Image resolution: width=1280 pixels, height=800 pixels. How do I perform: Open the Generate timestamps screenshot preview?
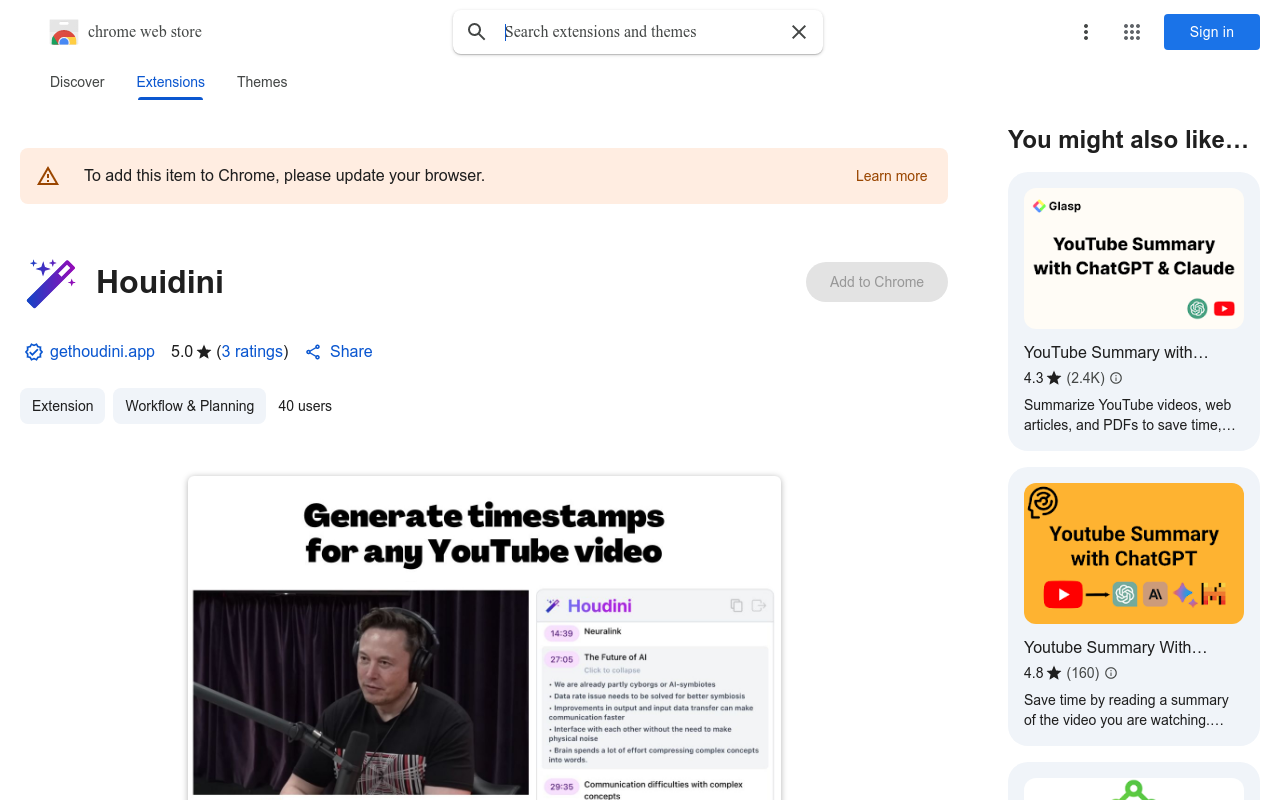click(484, 638)
